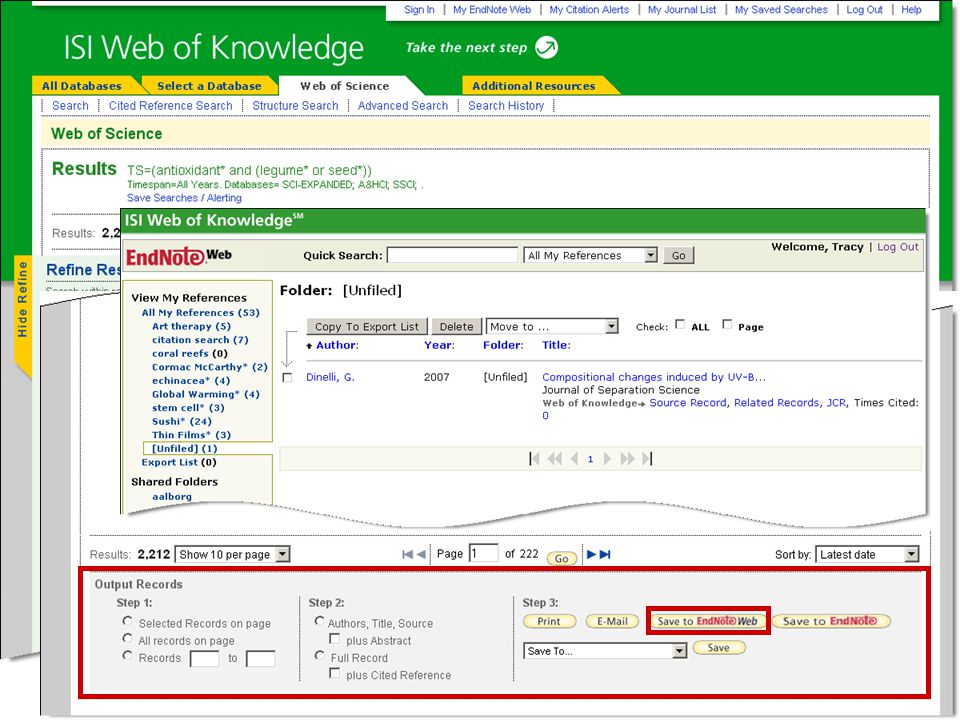Click the Page number input field

tap(483, 553)
